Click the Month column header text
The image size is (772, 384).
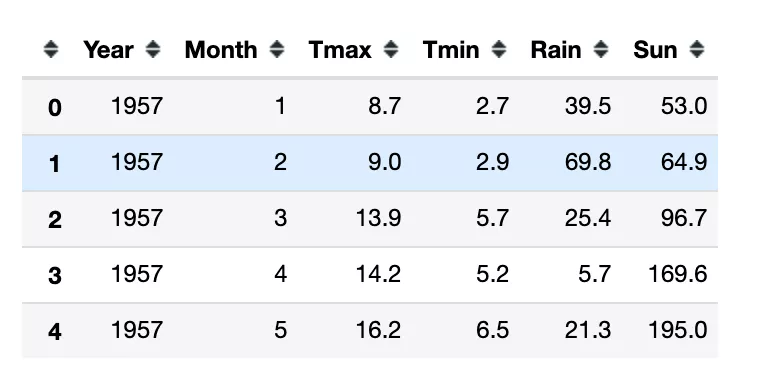221,50
